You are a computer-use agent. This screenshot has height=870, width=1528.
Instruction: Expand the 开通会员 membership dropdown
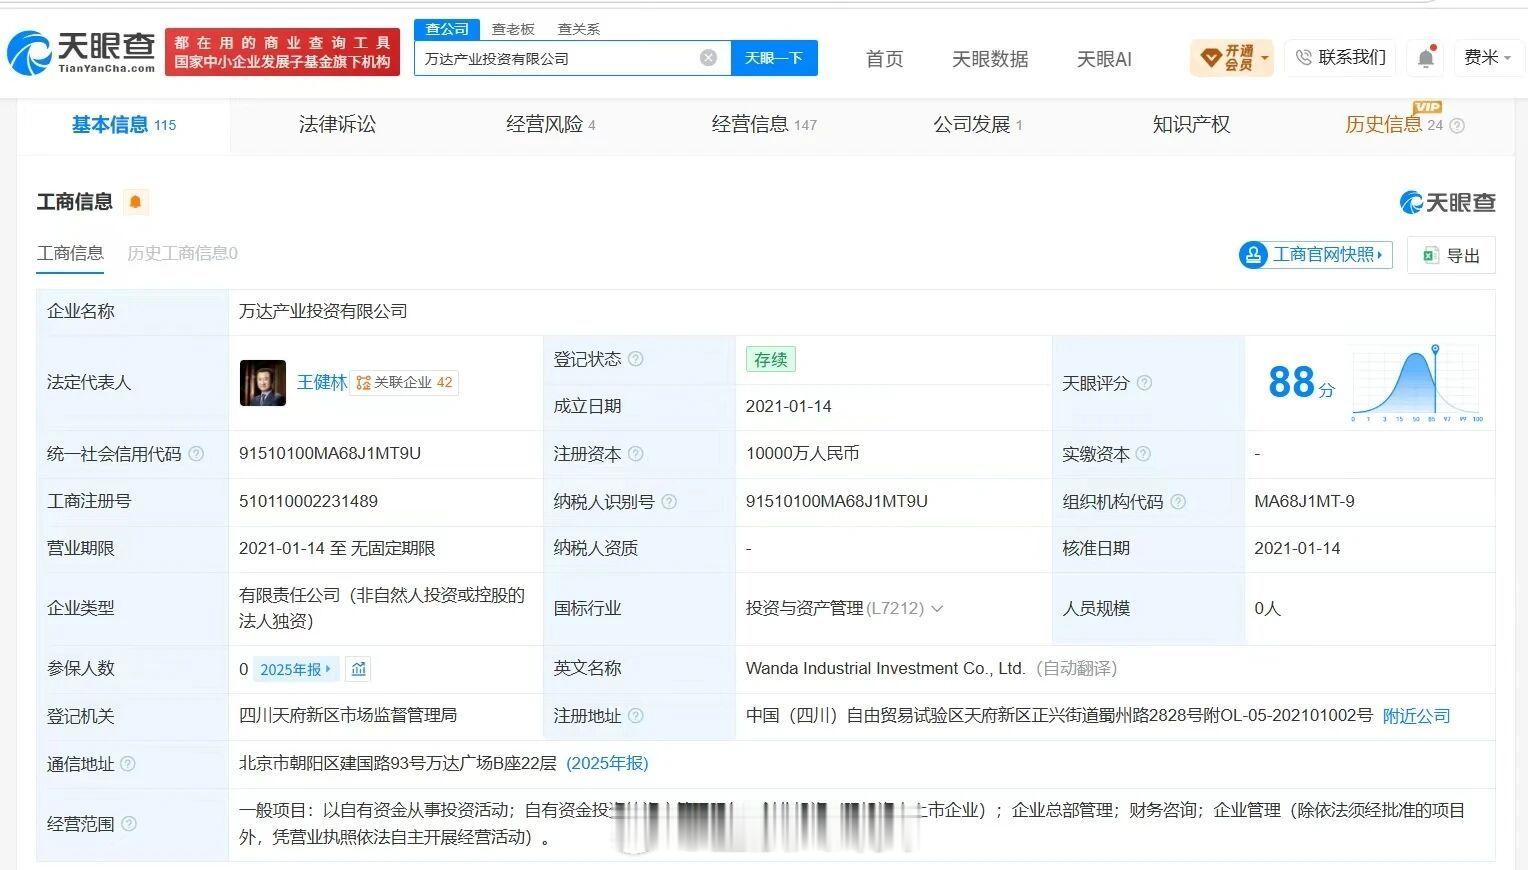1231,58
